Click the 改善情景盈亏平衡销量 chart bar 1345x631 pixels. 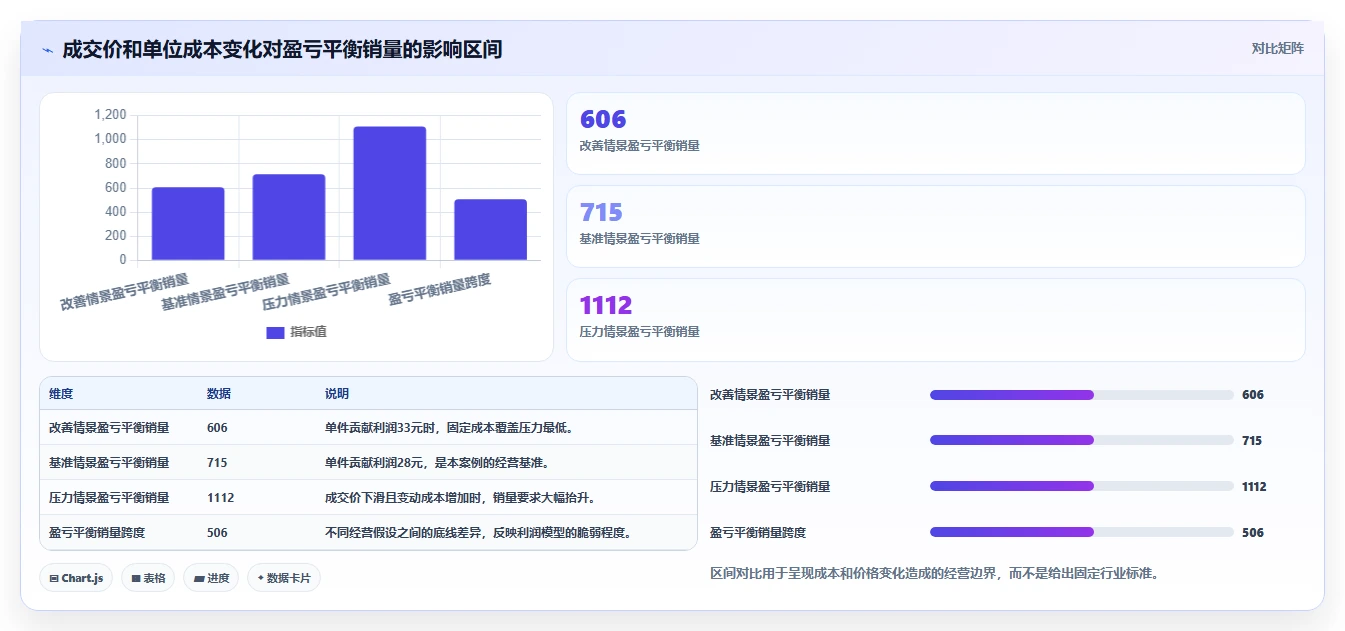188,224
